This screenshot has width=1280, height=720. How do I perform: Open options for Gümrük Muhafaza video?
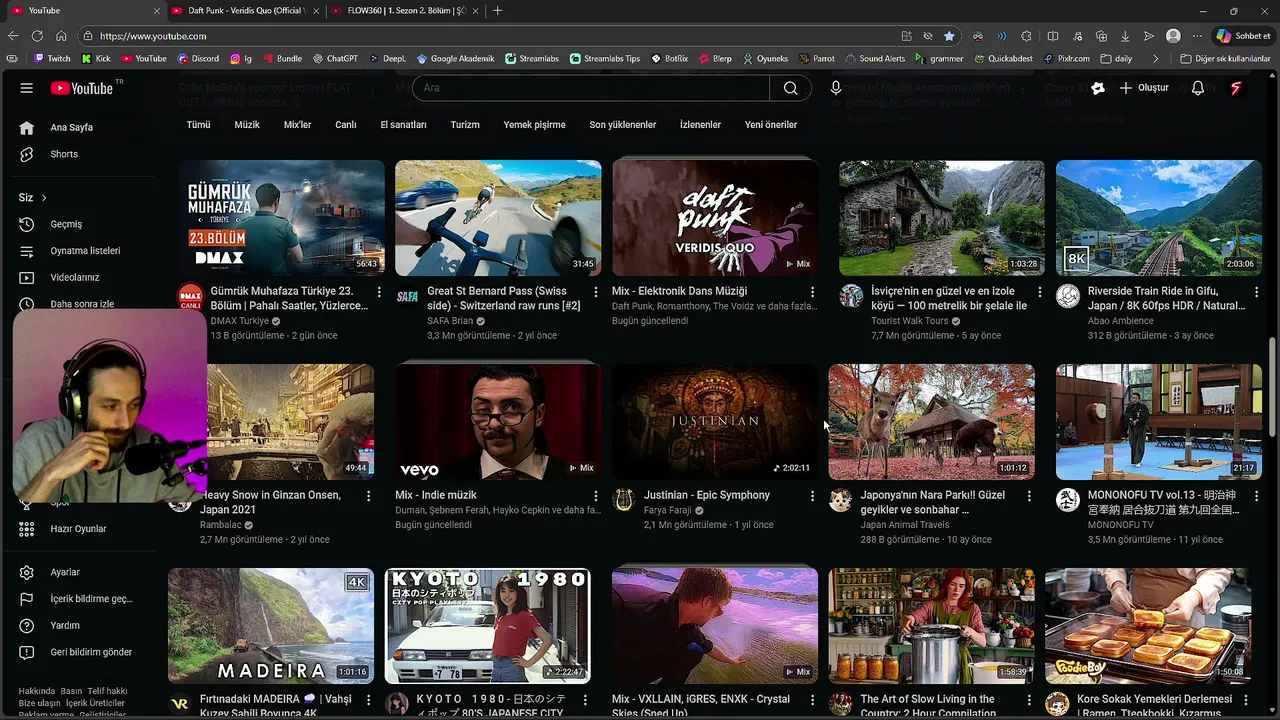coord(379,292)
